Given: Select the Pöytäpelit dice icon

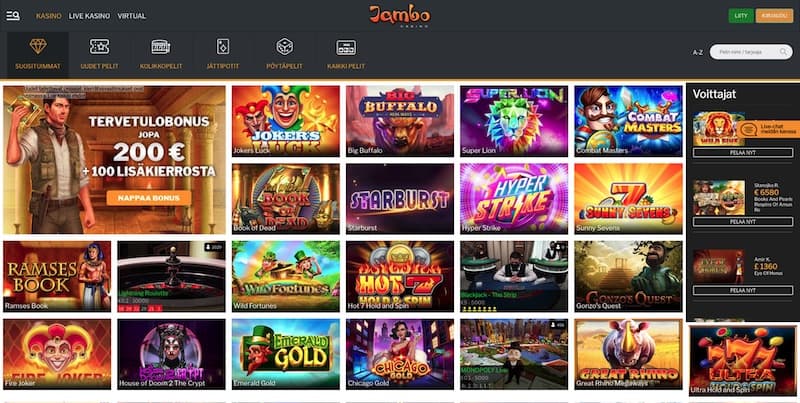Looking at the screenshot, I should point(285,46).
